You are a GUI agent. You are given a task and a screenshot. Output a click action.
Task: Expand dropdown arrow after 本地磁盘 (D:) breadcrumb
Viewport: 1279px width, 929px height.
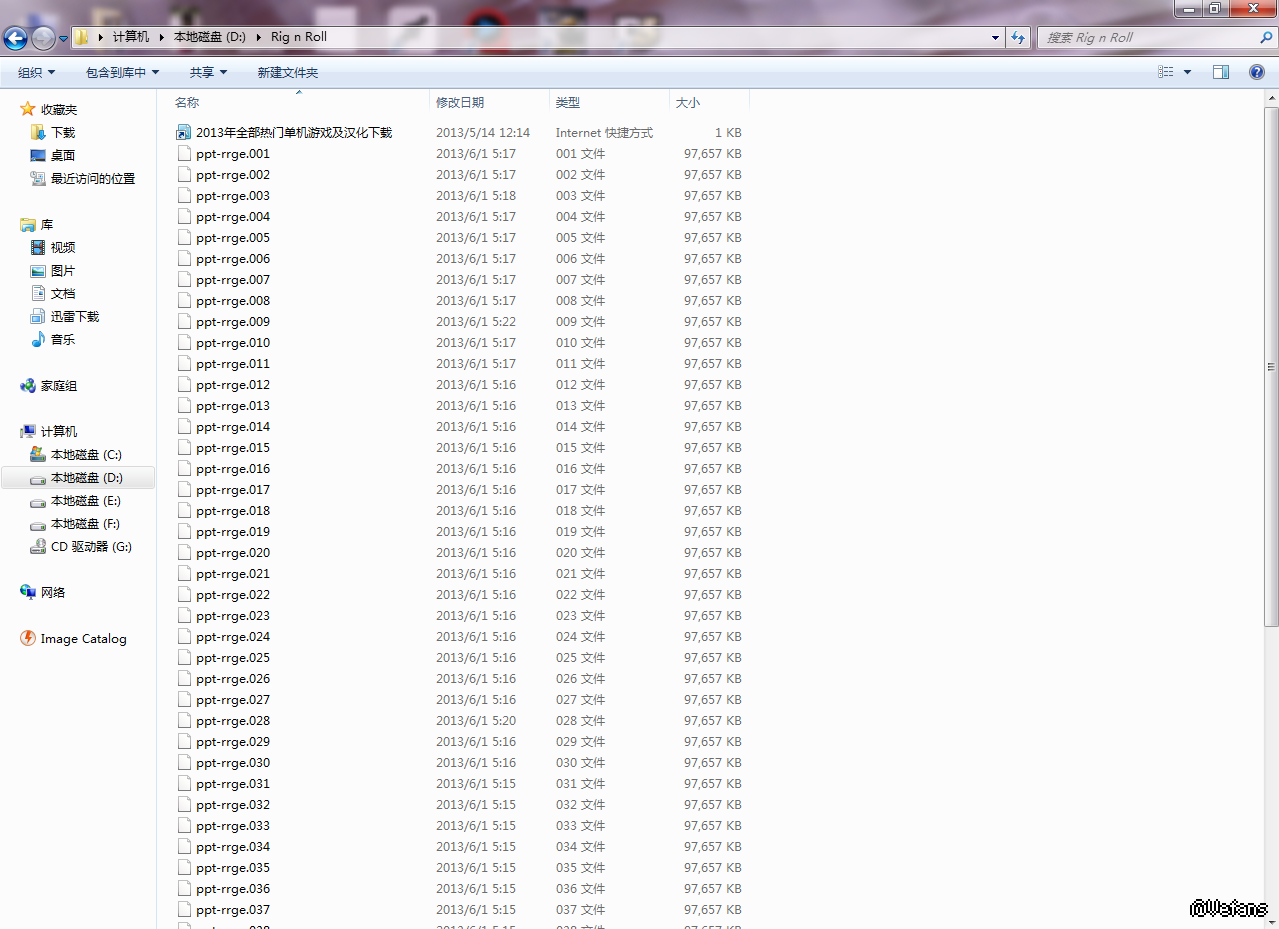tap(258, 37)
